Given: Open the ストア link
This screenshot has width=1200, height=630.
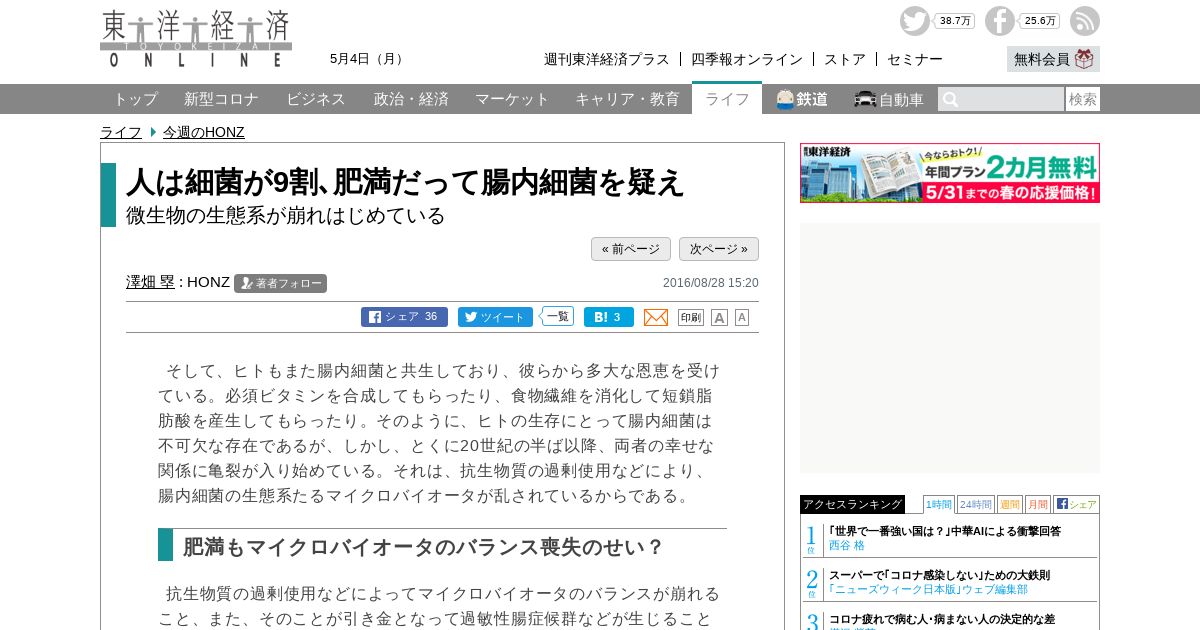Looking at the screenshot, I should coord(845,59).
